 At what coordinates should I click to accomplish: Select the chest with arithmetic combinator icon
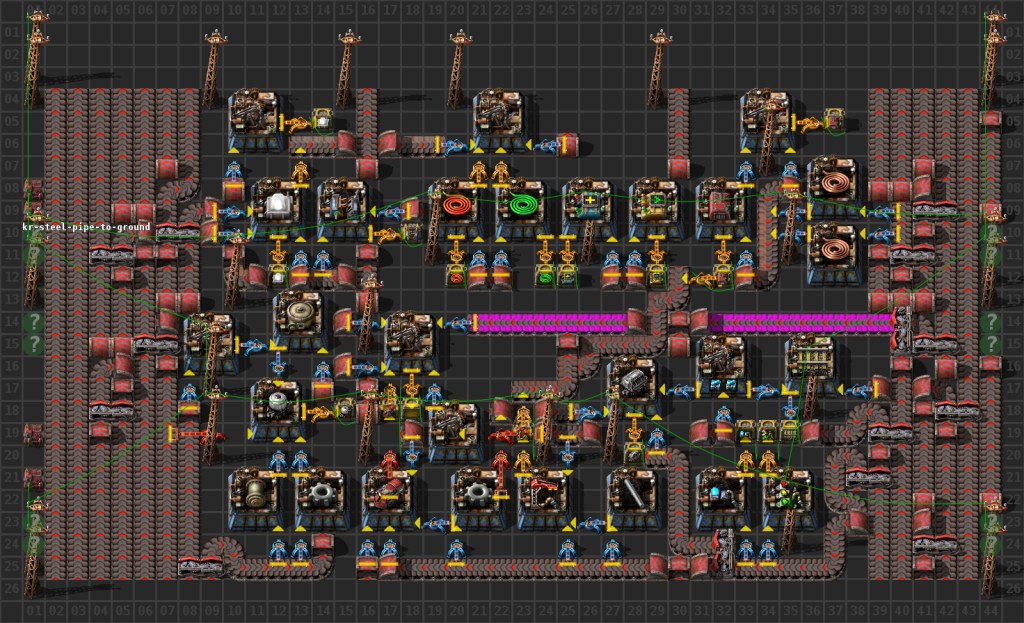[x=567, y=277]
